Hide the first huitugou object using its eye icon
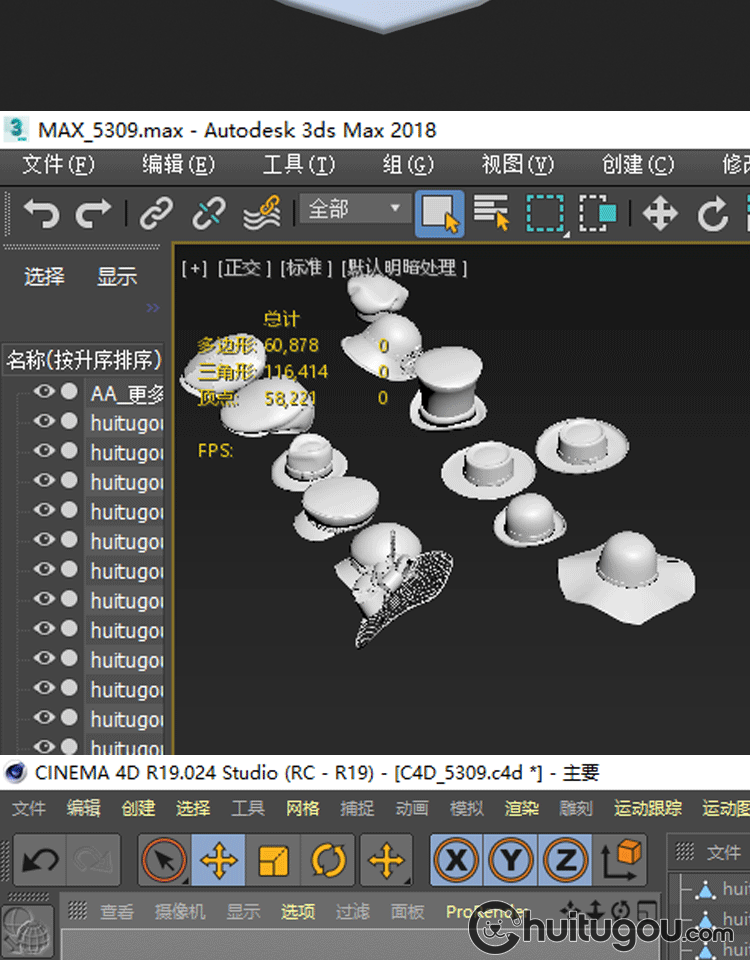 click(44, 421)
